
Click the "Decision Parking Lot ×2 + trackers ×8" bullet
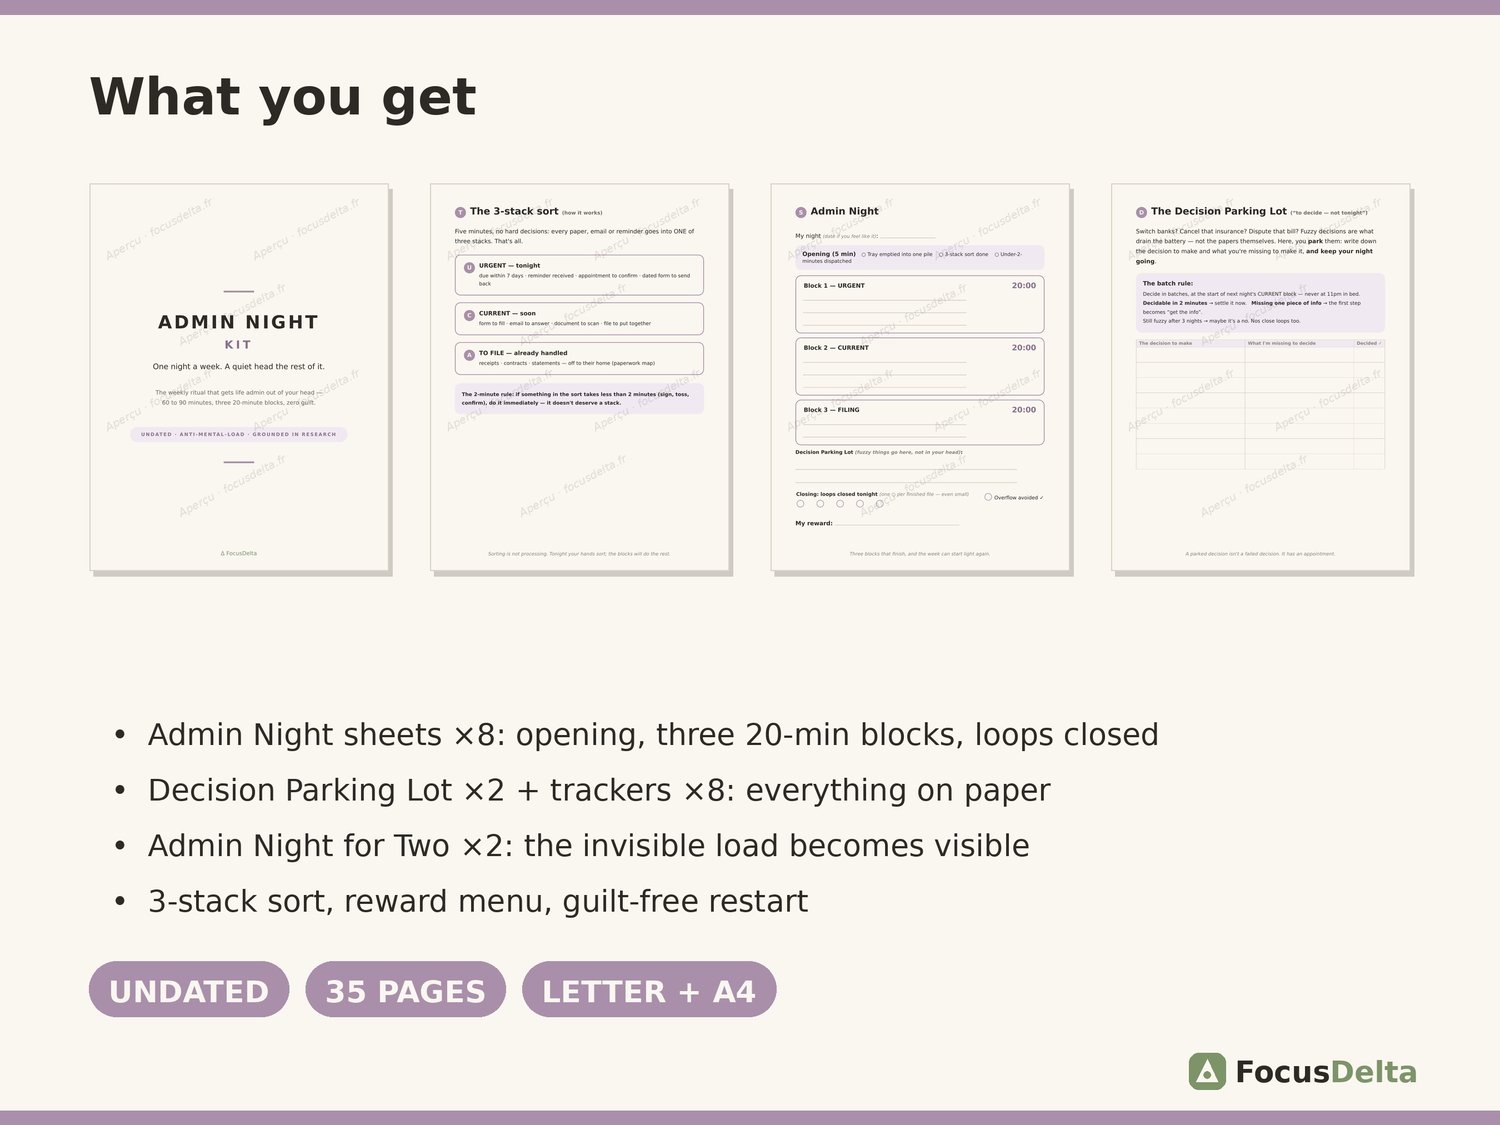(x=599, y=791)
